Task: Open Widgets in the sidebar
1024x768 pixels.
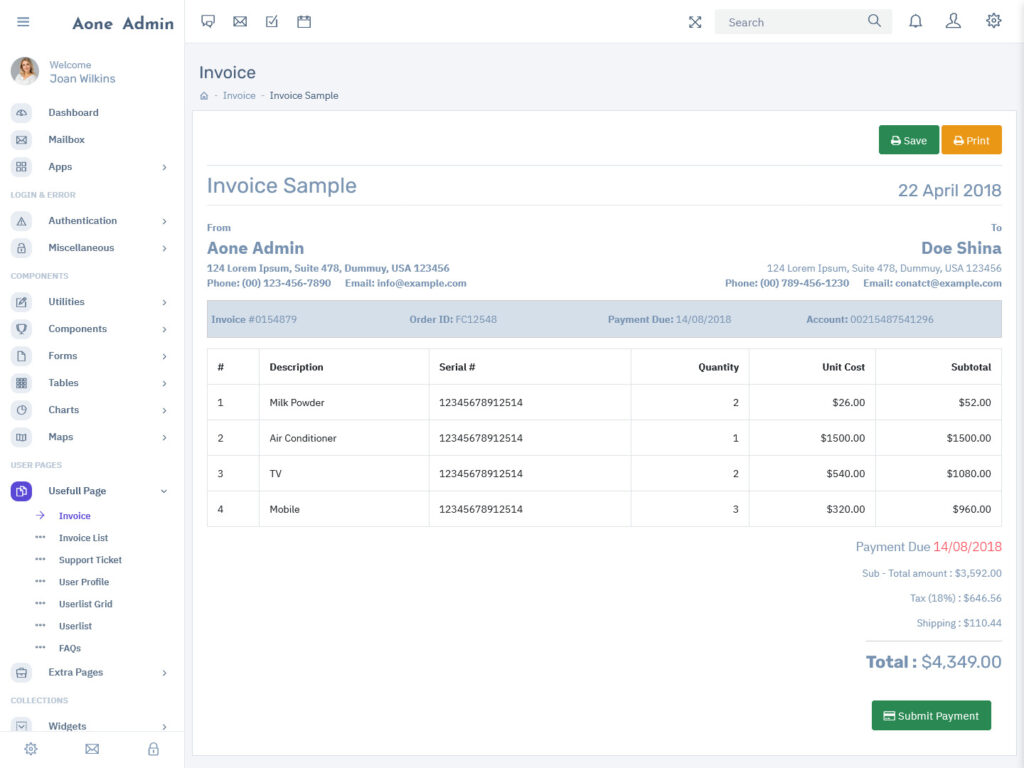Action: 67,726
